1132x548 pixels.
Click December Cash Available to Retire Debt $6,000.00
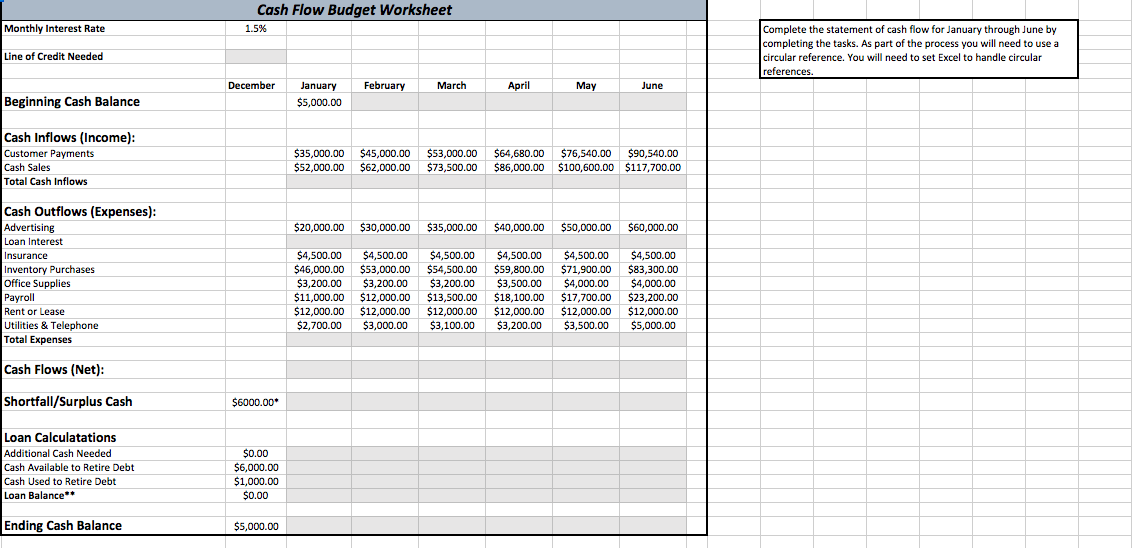tap(256, 467)
